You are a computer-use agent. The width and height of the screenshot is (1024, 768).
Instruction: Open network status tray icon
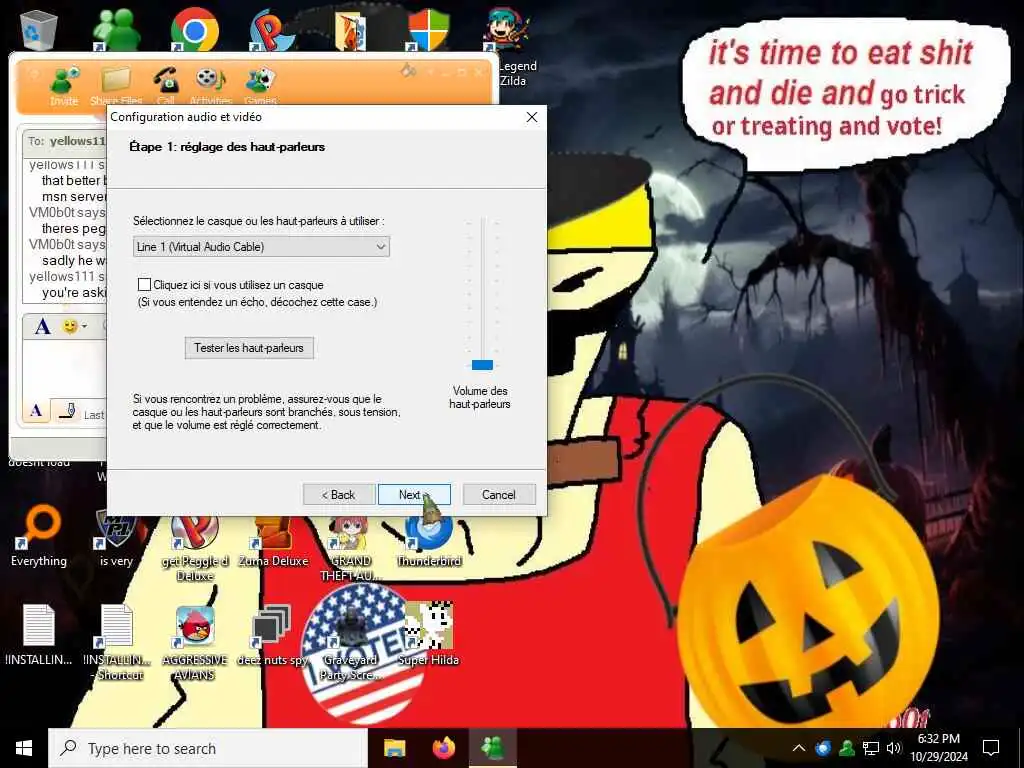pyautogui.click(x=871, y=748)
